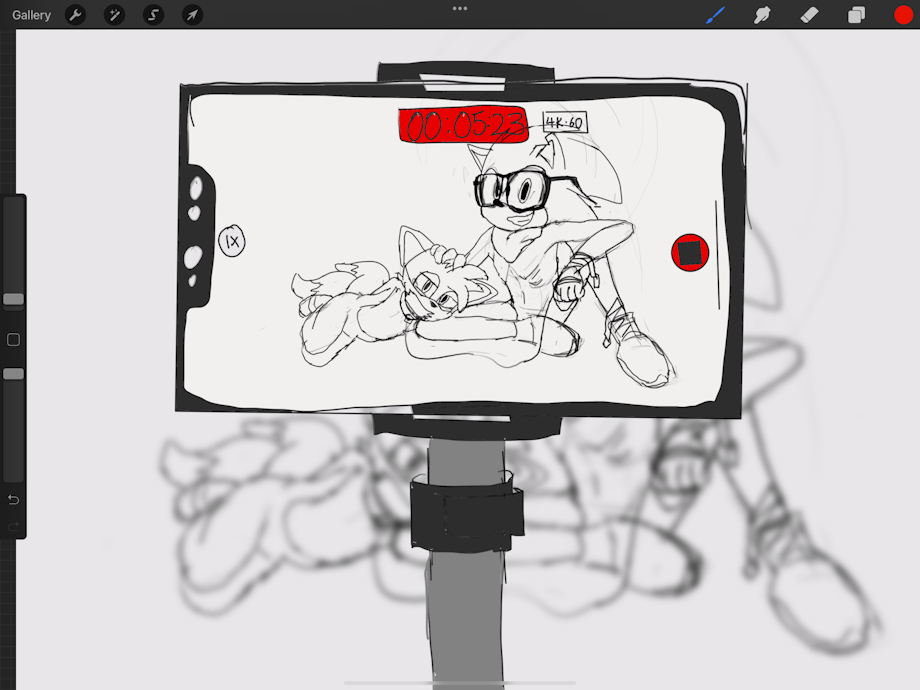Tap the three-dot multitasking menu
Screen dimensions: 920x690
tap(460, 9)
